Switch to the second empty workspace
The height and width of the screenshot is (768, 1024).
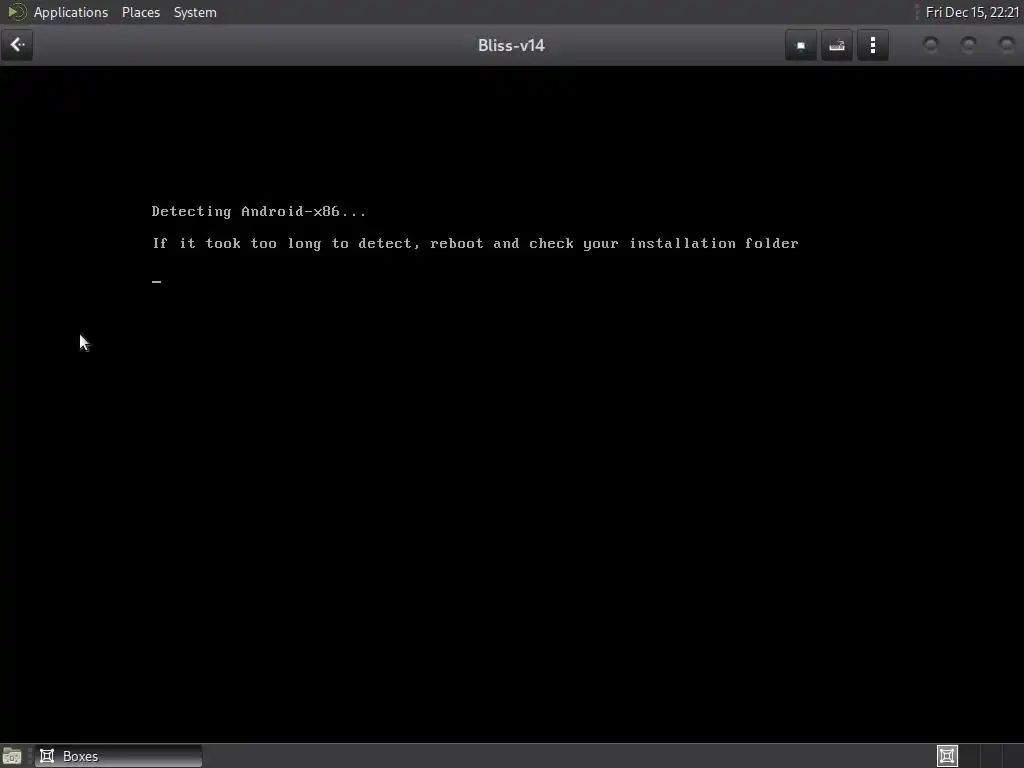(969, 756)
